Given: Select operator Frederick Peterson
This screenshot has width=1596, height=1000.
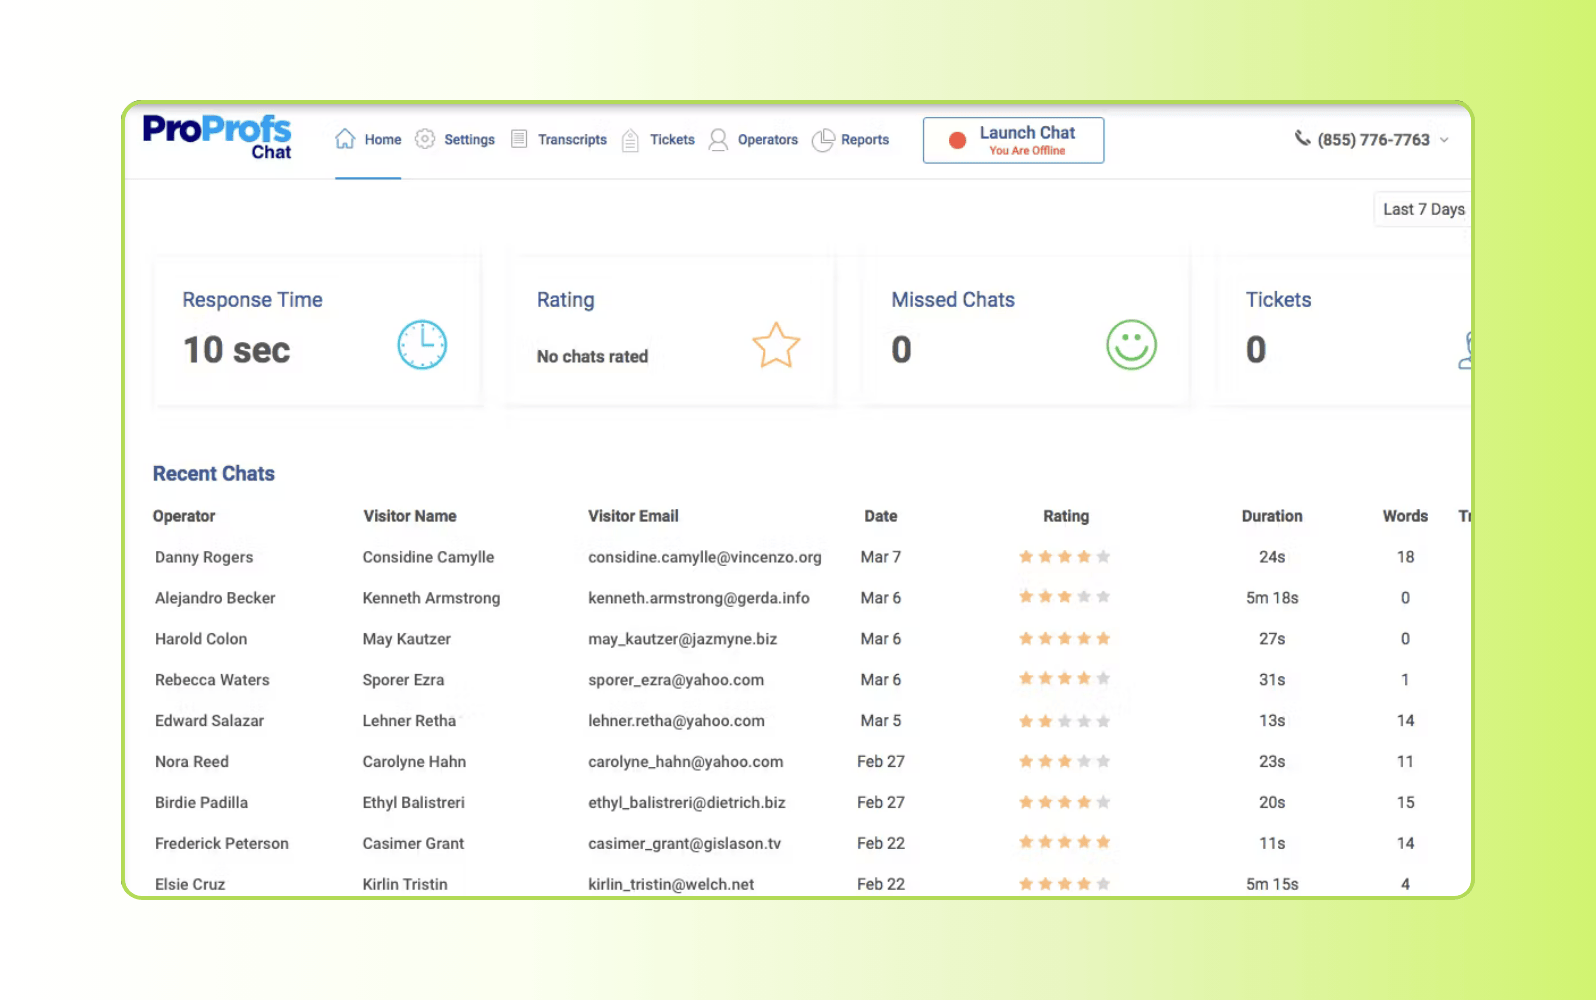Looking at the screenshot, I should (x=222, y=844).
